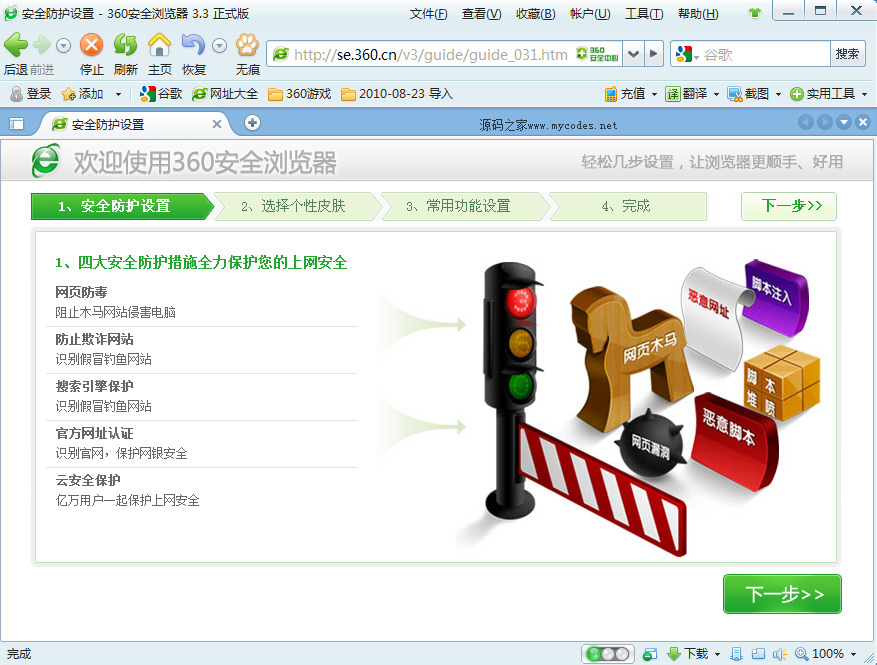The width and height of the screenshot is (877, 665).
Task: Expand the 添加 favorites dropdown arrow
Action: point(118,94)
